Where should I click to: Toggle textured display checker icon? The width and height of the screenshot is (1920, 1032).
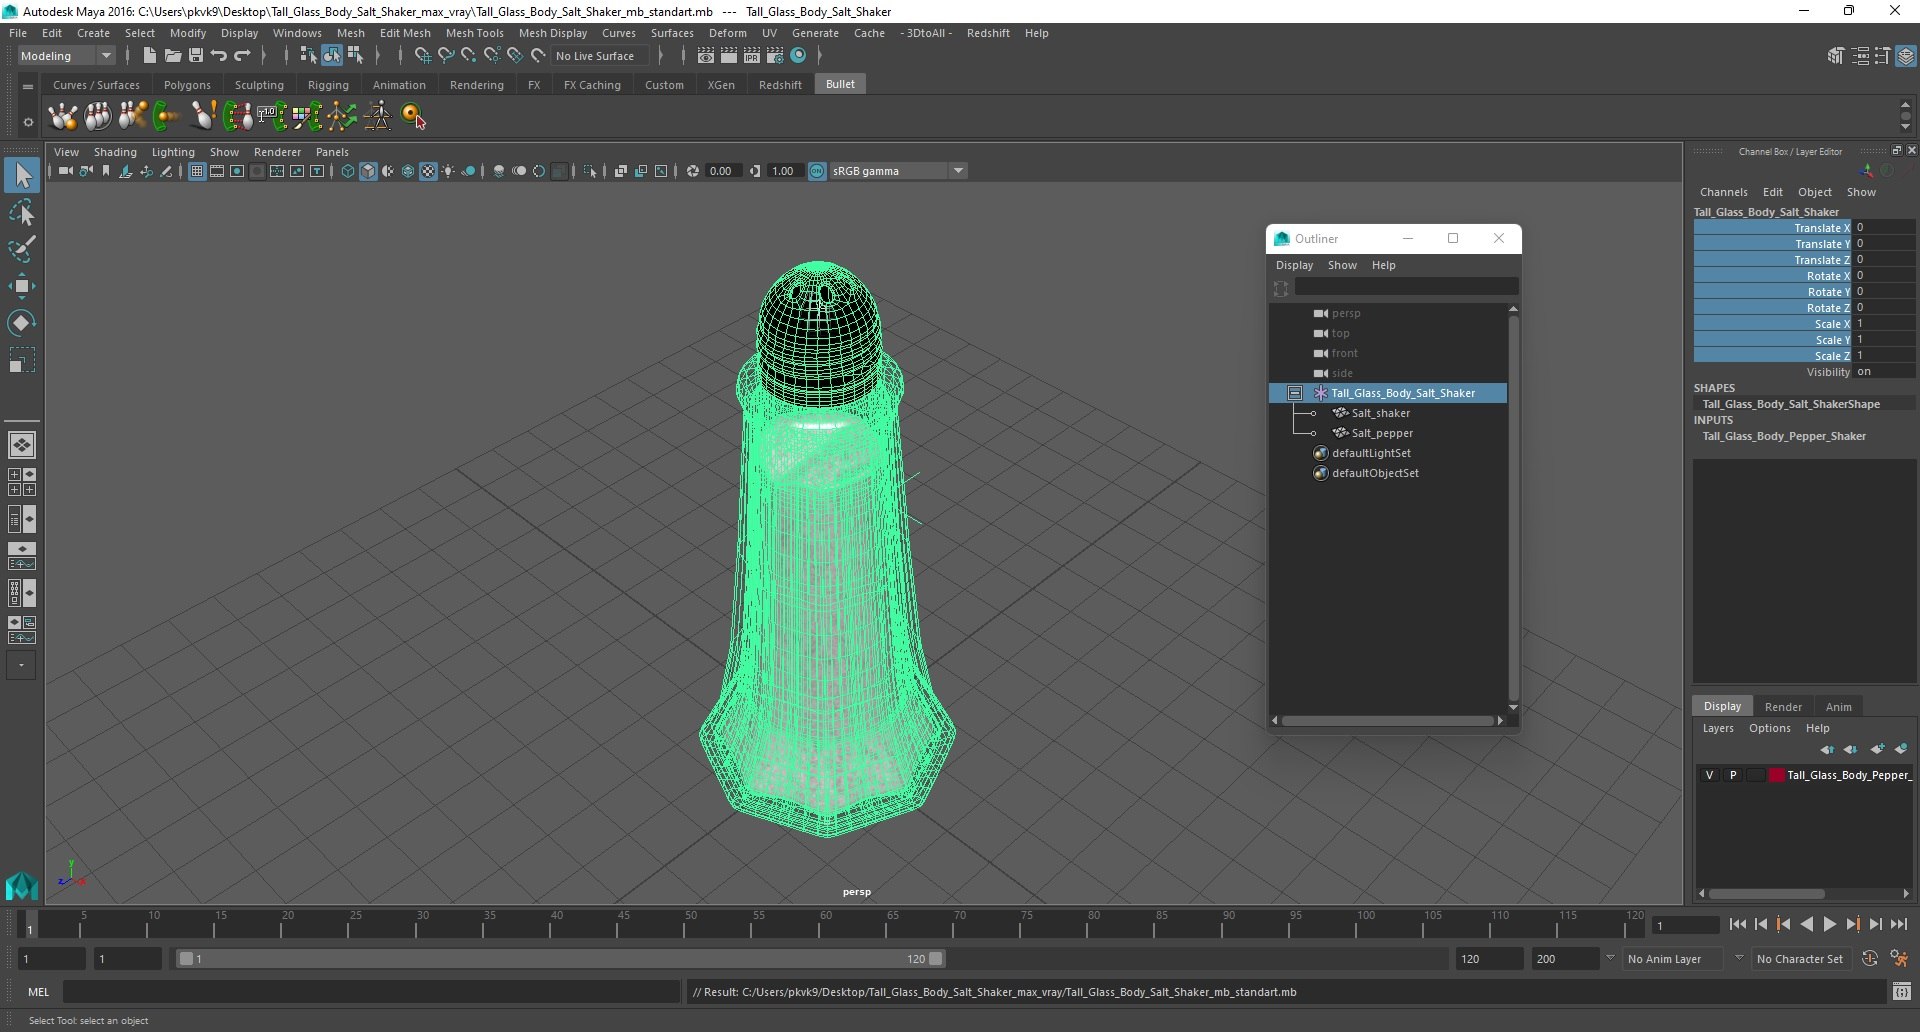428,171
